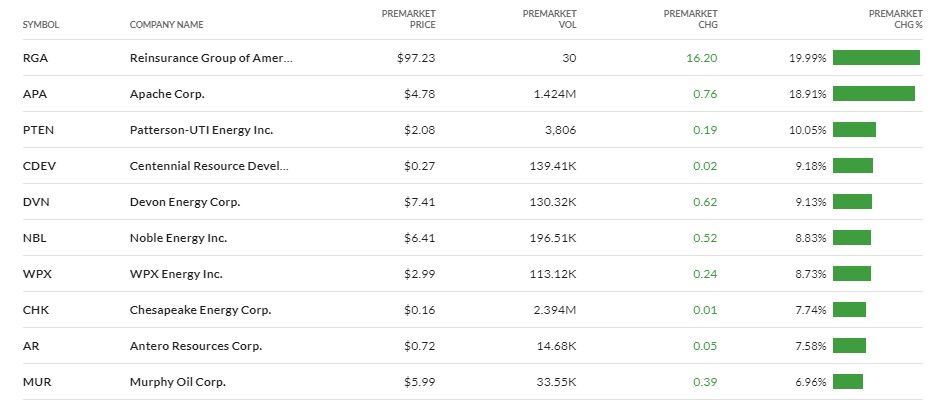Open the NBL ticker symbol
The width and height of the screenshot is (934, 411).
pos(34,238)
